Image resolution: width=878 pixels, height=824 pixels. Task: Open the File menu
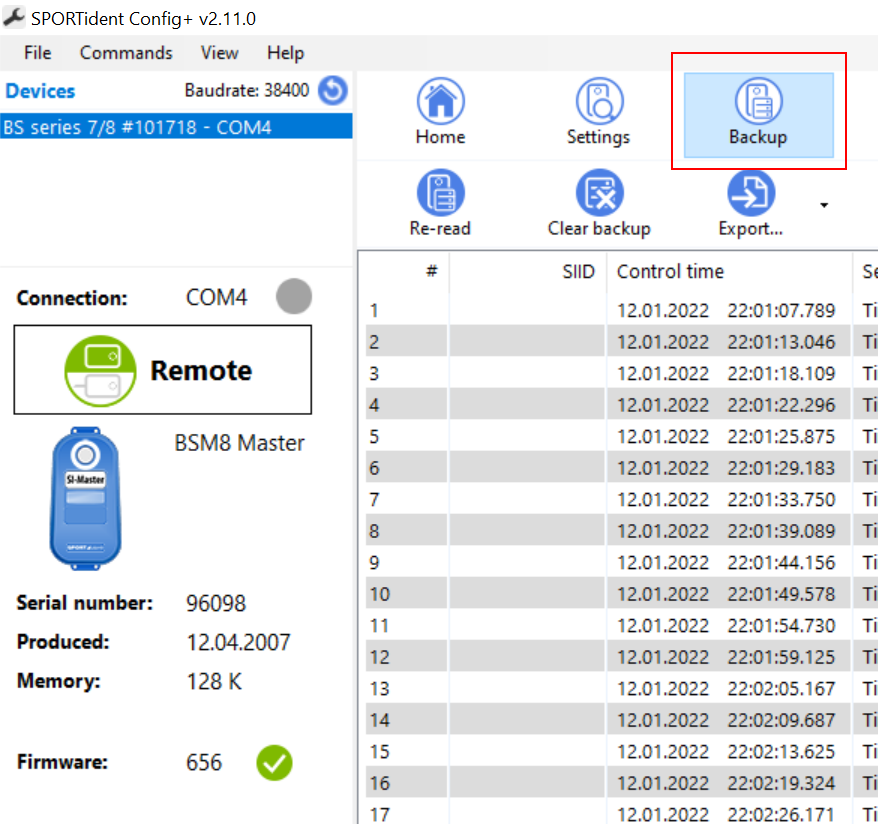(37, 53)
